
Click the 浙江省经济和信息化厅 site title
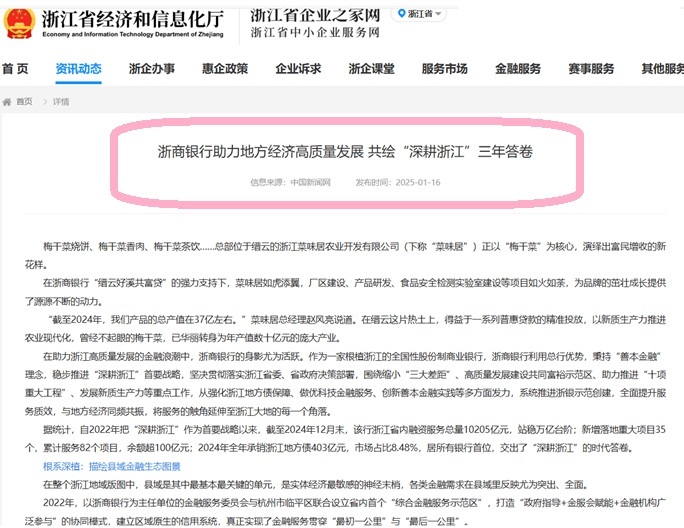coord(133,19)
